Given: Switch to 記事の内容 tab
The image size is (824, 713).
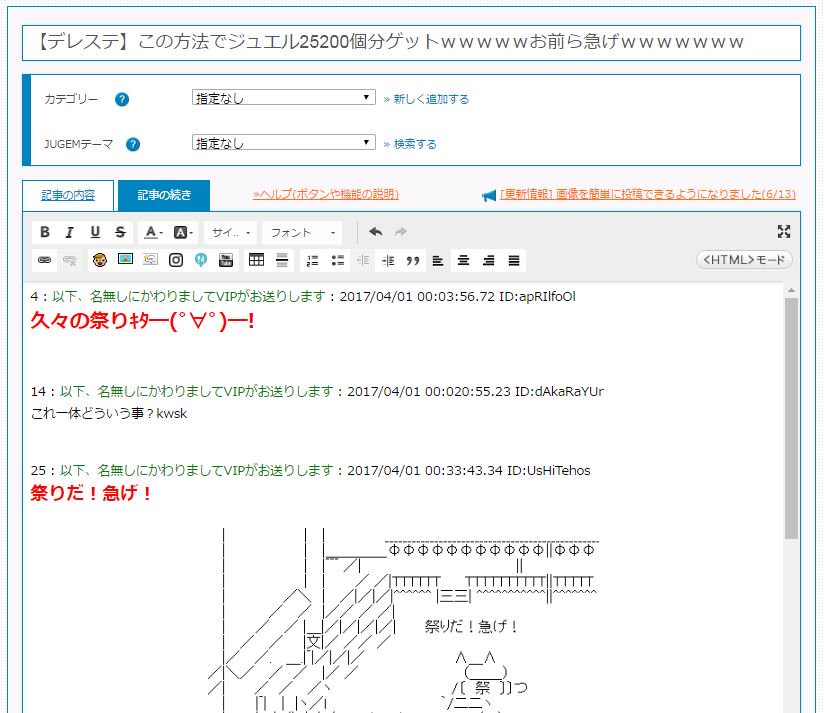Looking at the screenshot, I should (68, 195).
